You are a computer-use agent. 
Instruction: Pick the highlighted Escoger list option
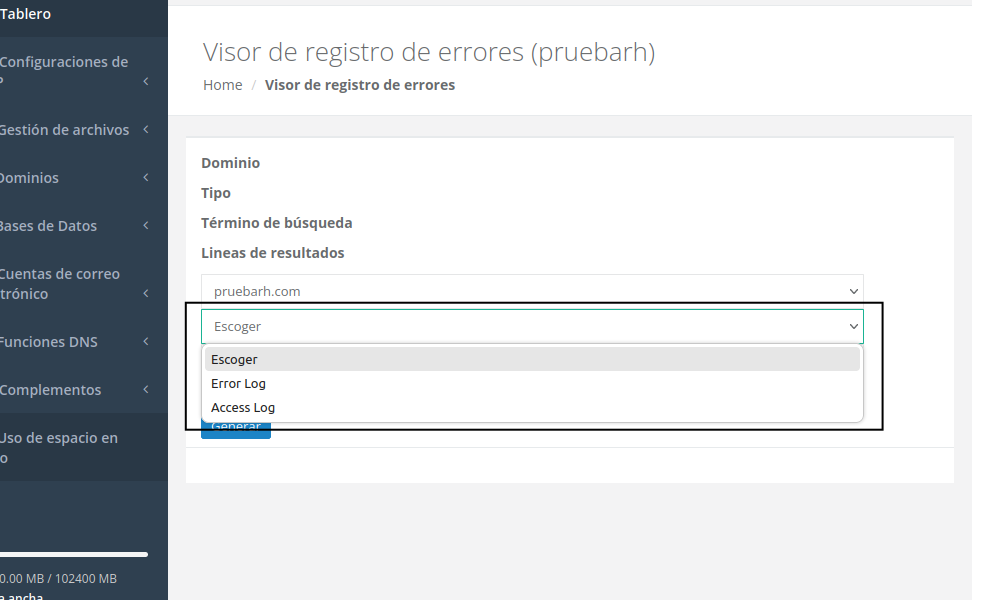tap(234, 359)
